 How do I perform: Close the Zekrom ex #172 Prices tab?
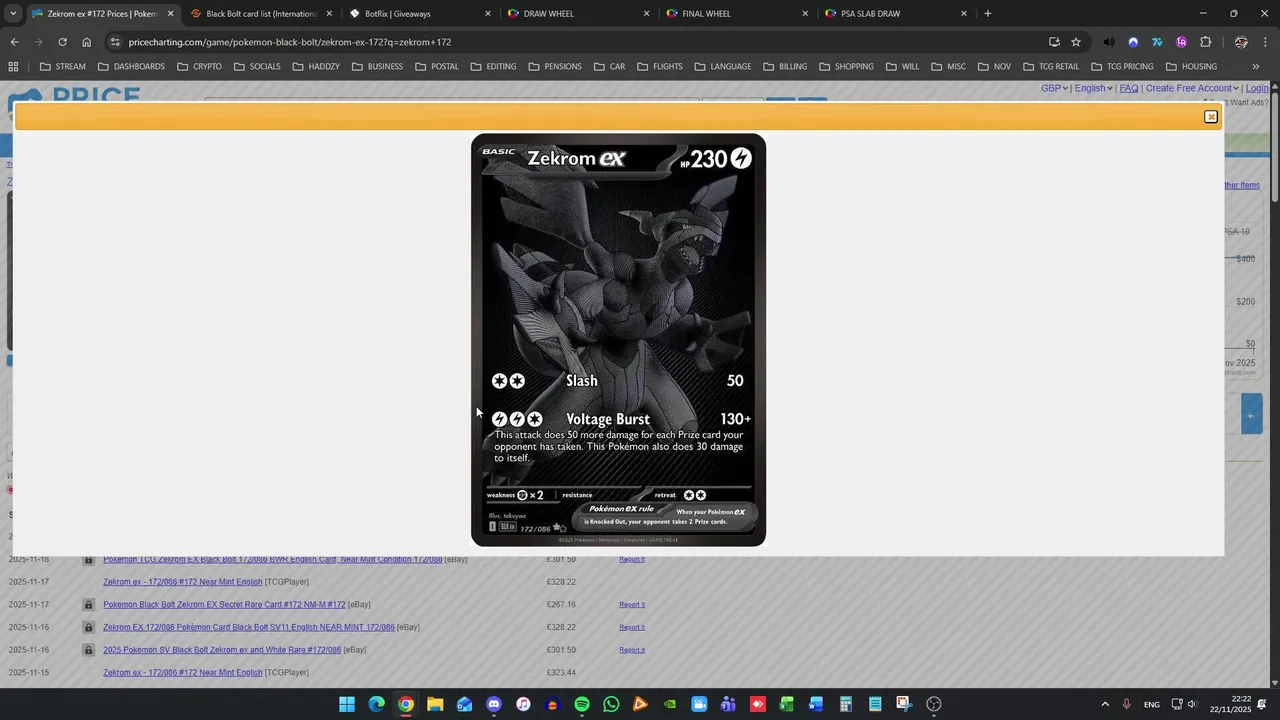(170, 14)
